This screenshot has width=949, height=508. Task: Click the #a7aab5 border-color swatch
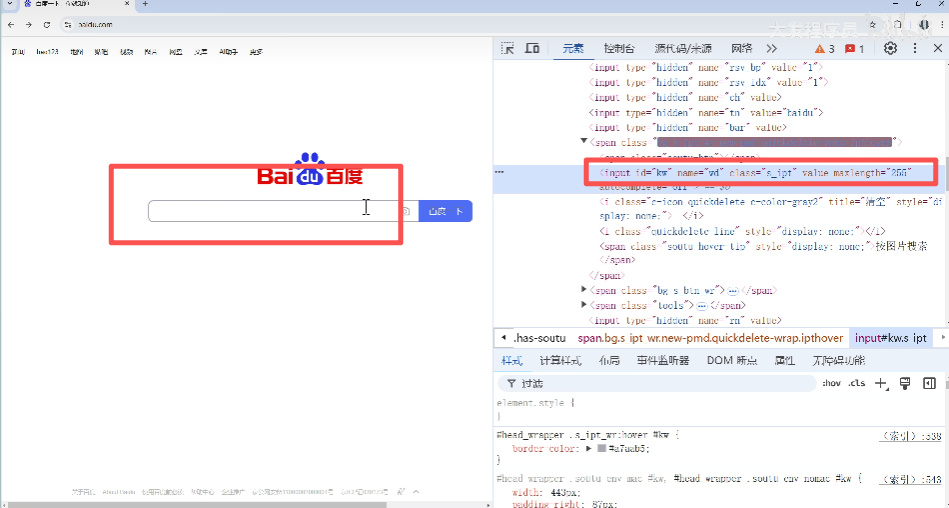(x=602, y=449)
